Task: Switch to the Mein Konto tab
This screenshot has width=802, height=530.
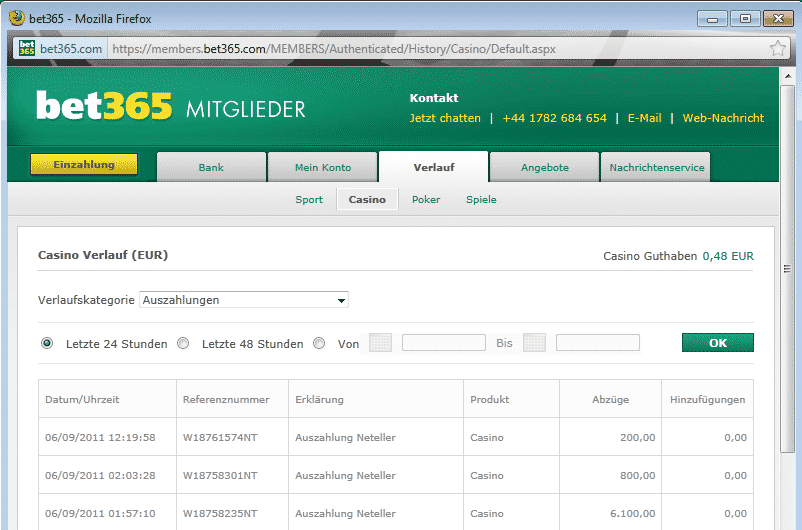Action: 323,167
